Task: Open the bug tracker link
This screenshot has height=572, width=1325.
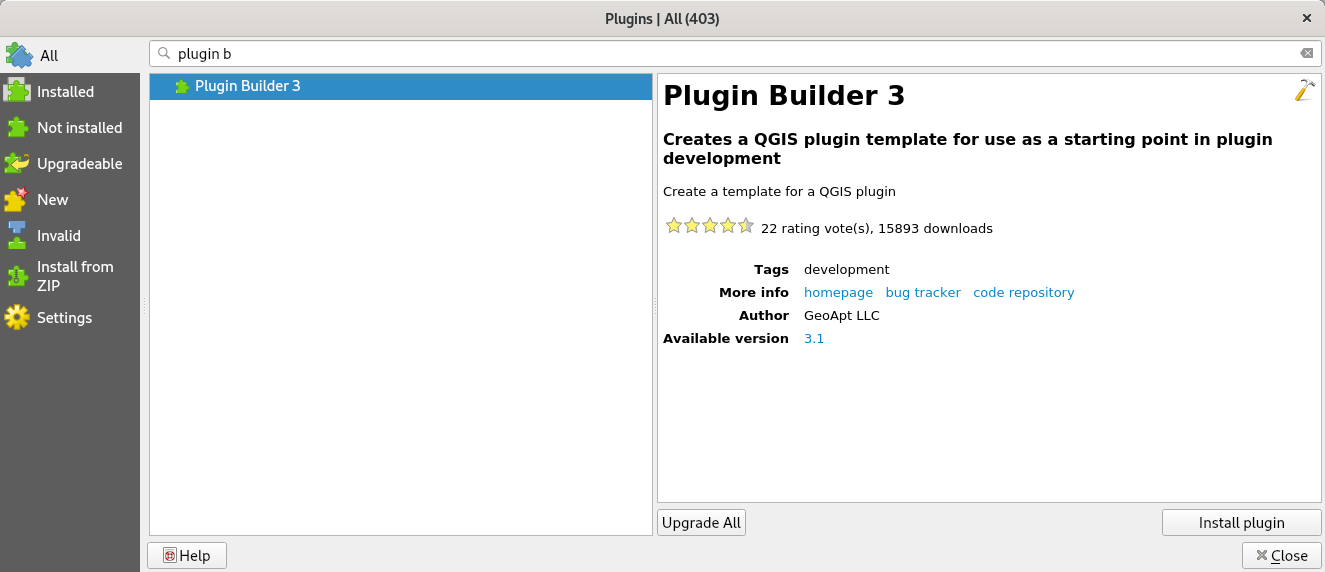Action: 923,292
